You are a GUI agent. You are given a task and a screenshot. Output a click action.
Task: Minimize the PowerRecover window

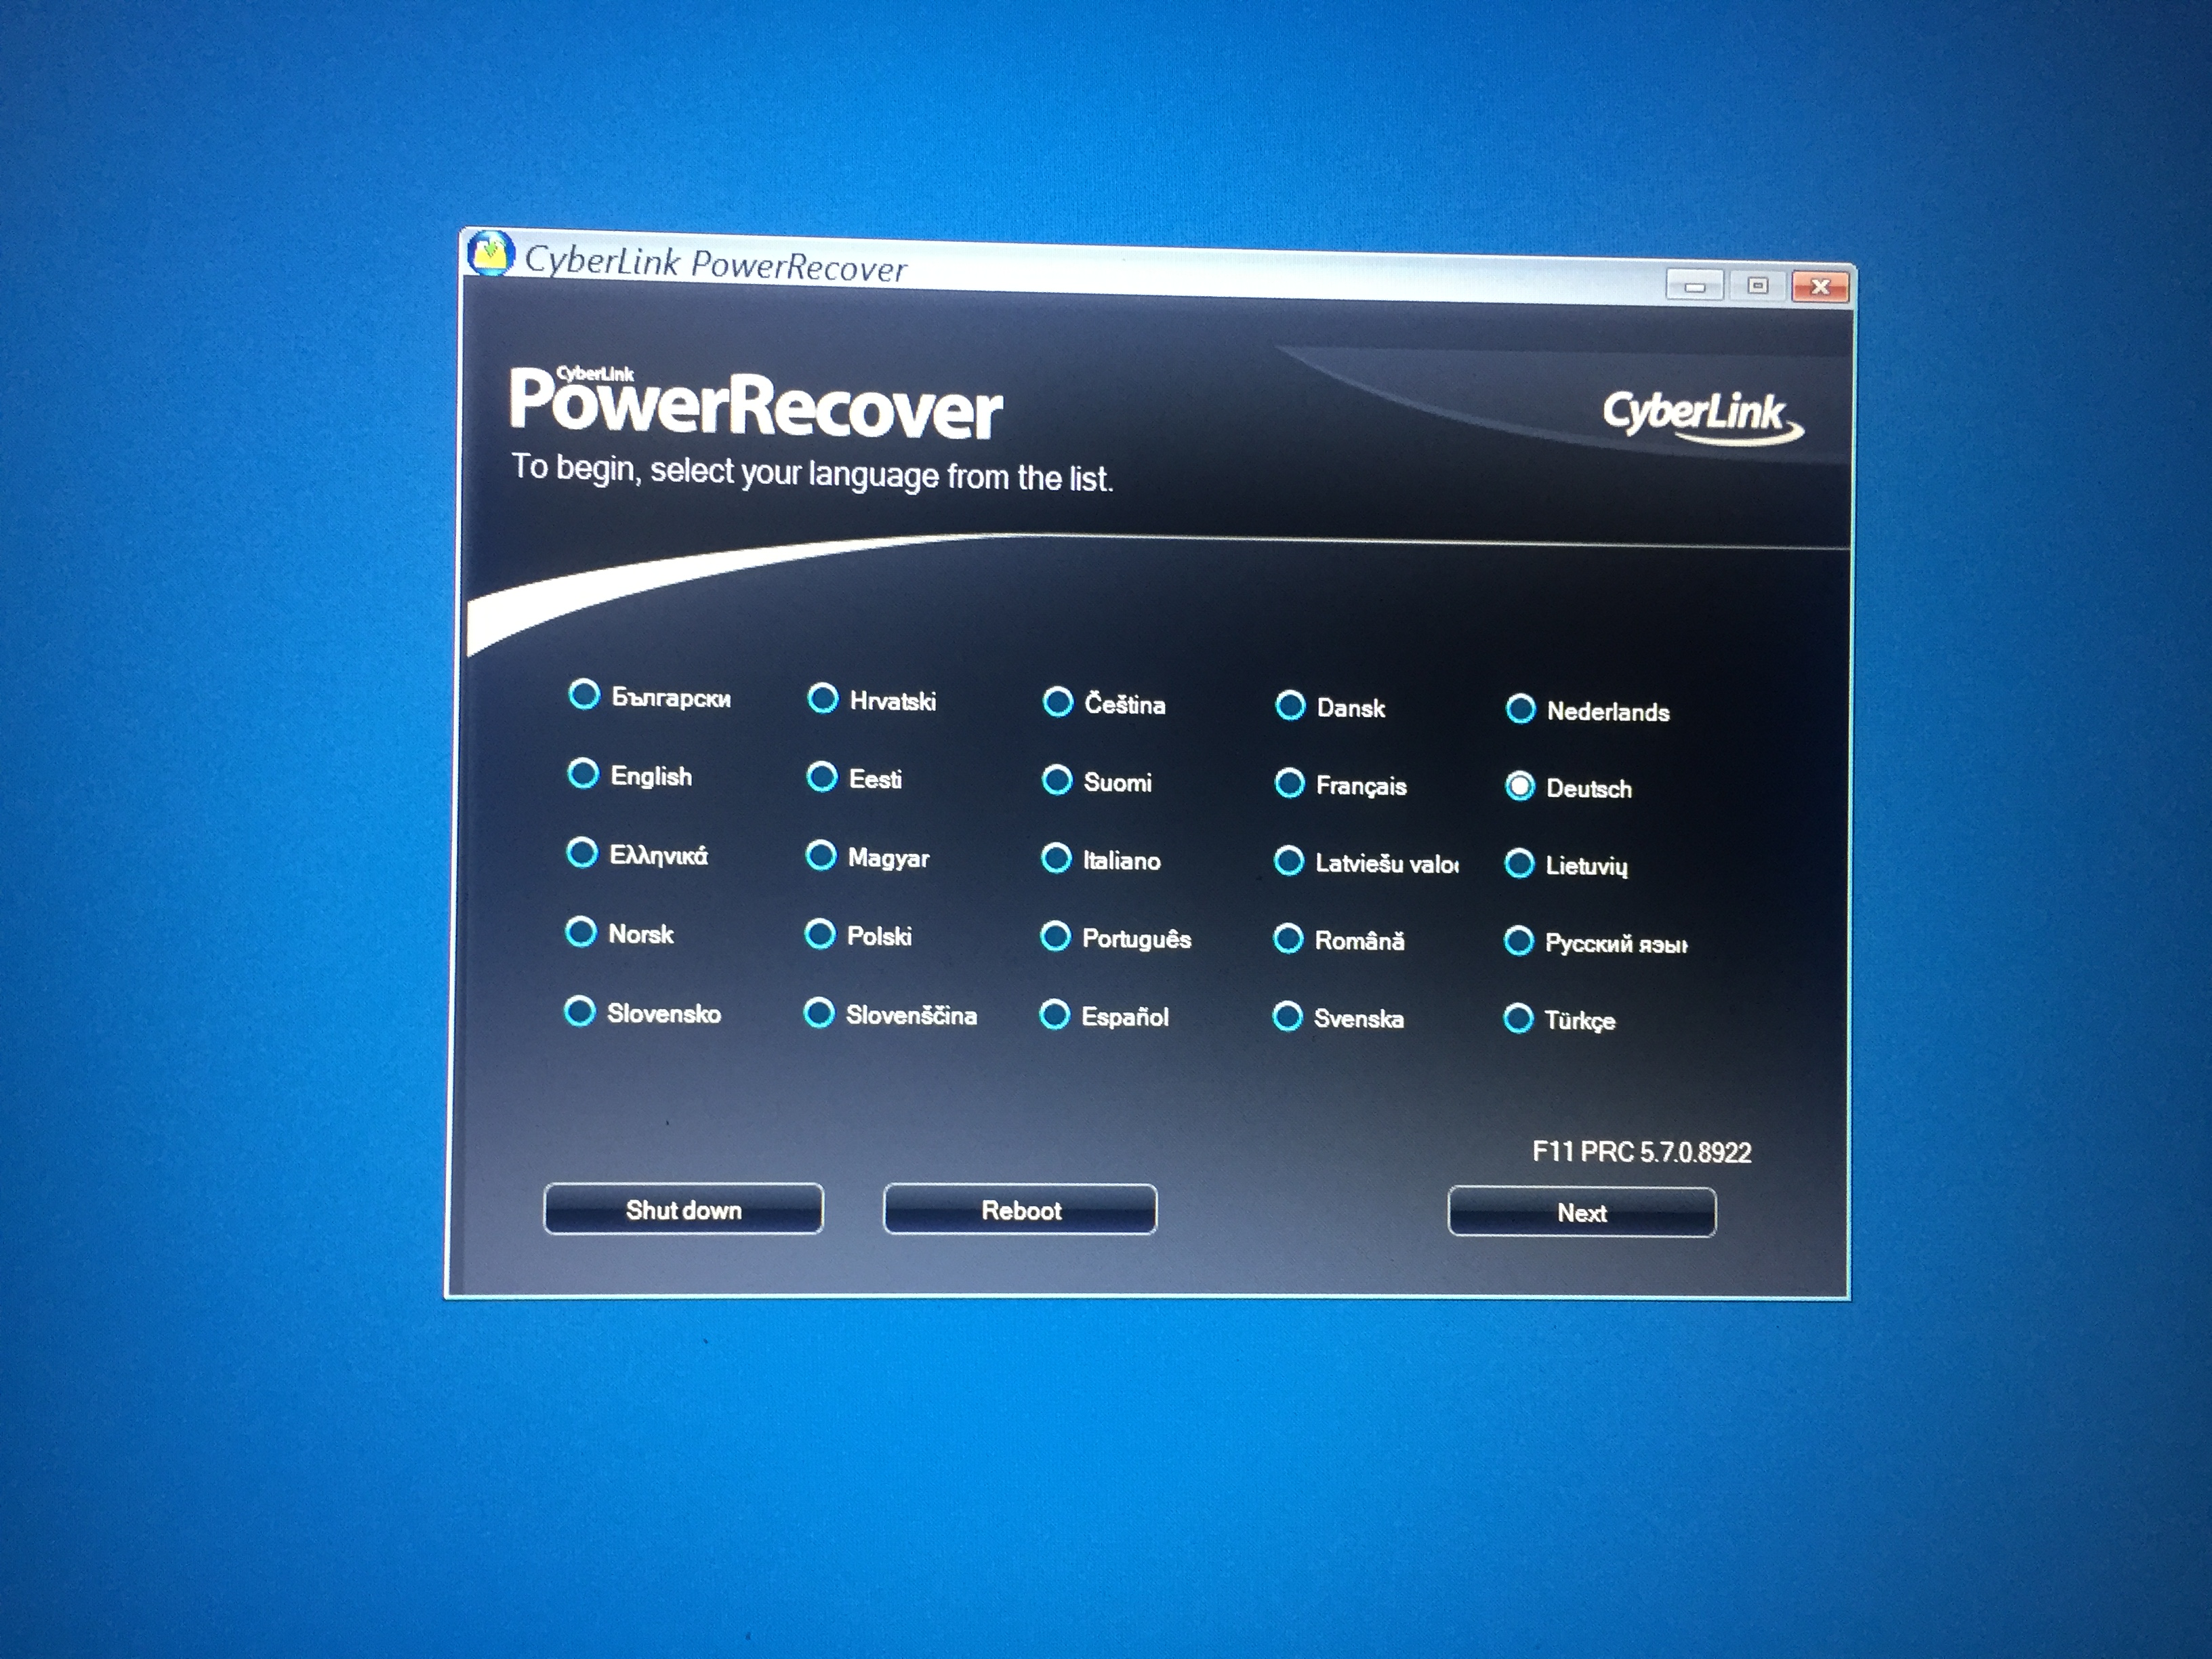pyautogui.click(x=1695, y=286)
